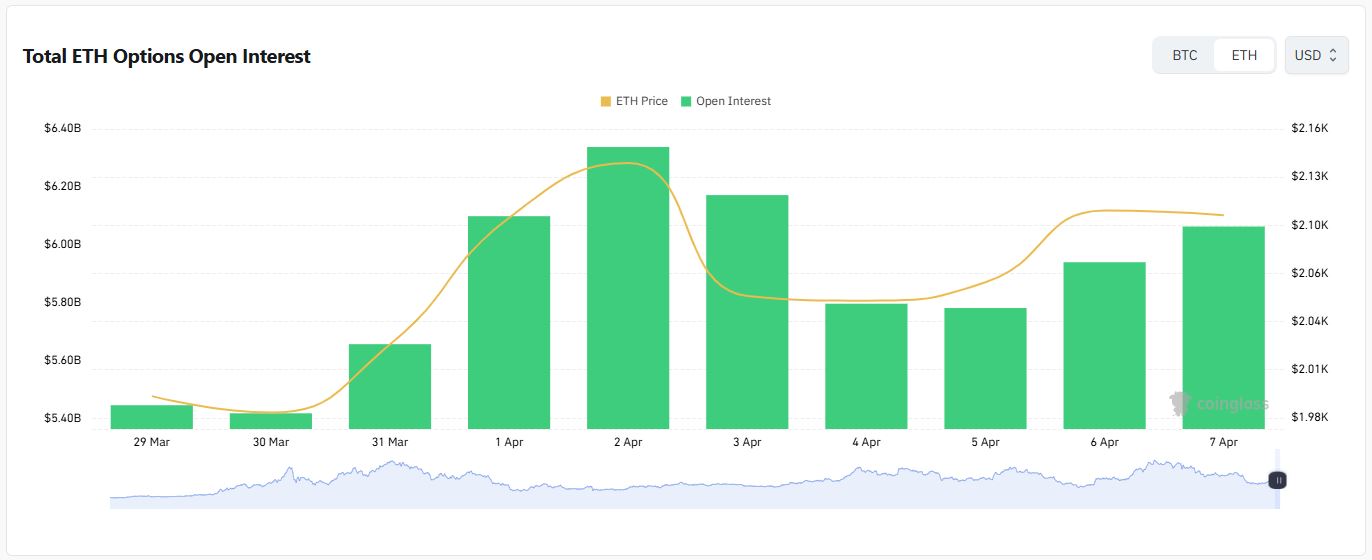
Task: Click the 4 Apr open interest bar
Action: (x=866, y=366)
